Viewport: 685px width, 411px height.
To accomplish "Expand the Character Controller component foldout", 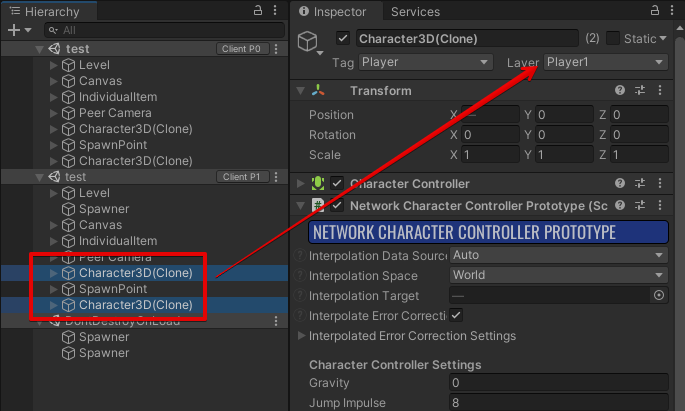I will (x=301, y=183).
